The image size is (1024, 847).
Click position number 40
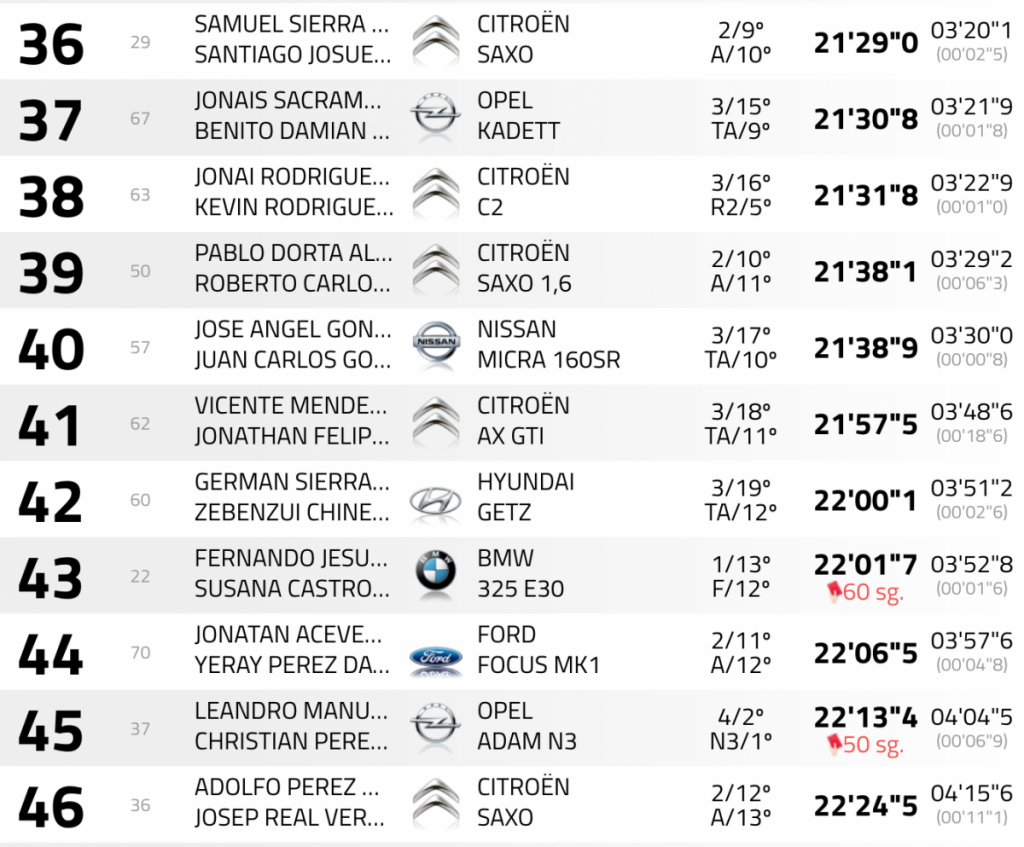click(51, 347)
